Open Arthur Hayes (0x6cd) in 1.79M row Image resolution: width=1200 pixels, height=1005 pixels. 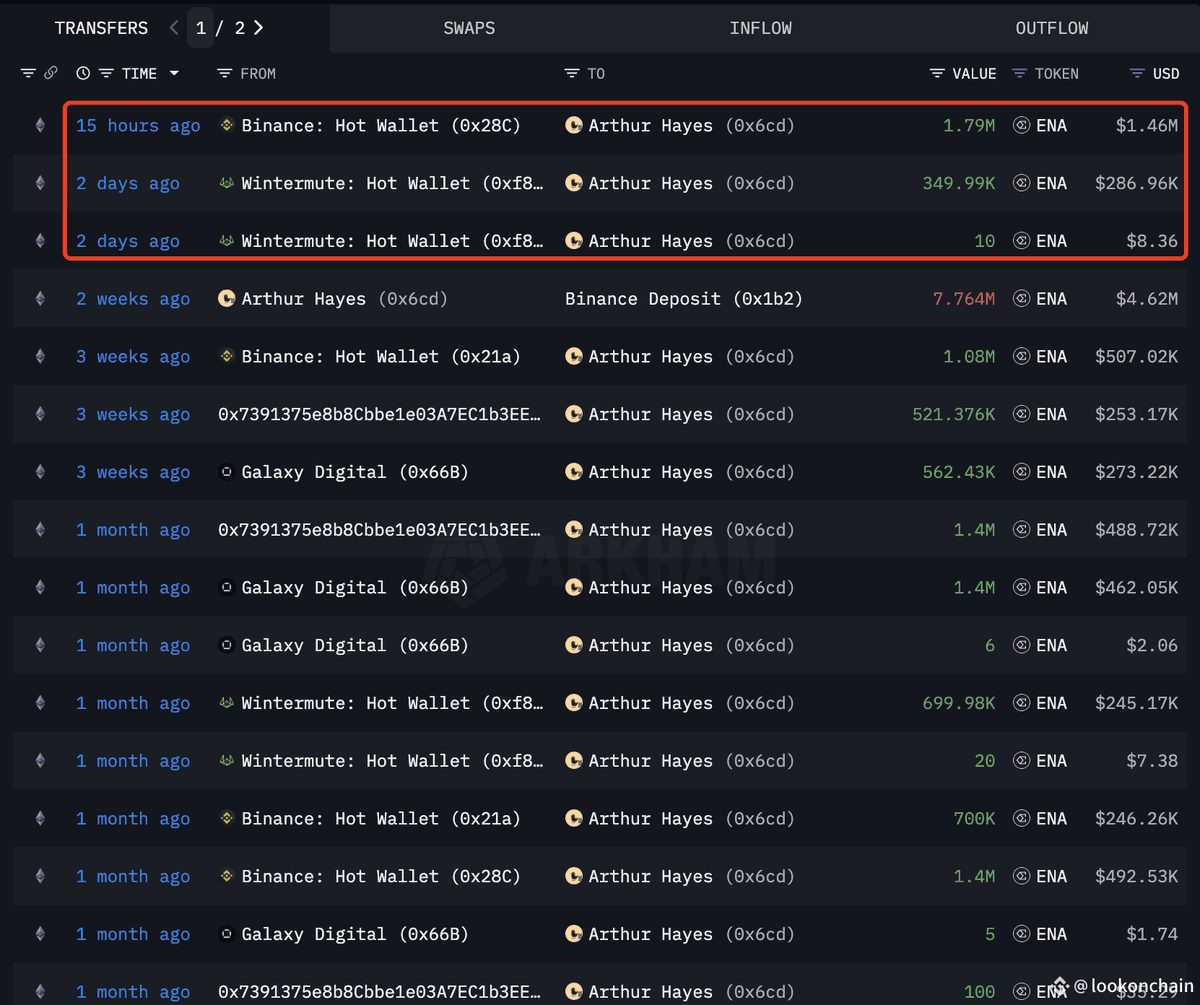coord(692,125)
